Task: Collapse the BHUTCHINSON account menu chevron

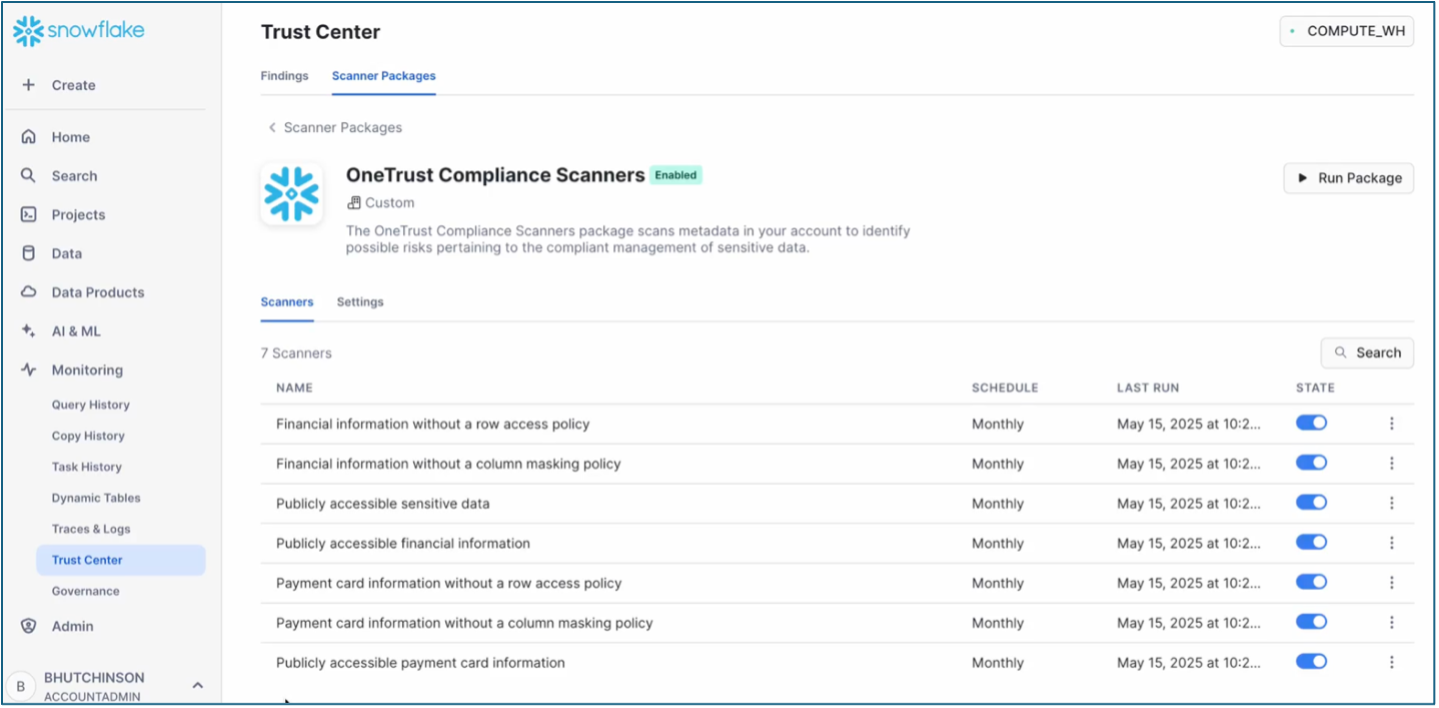Action: (197, 684)
